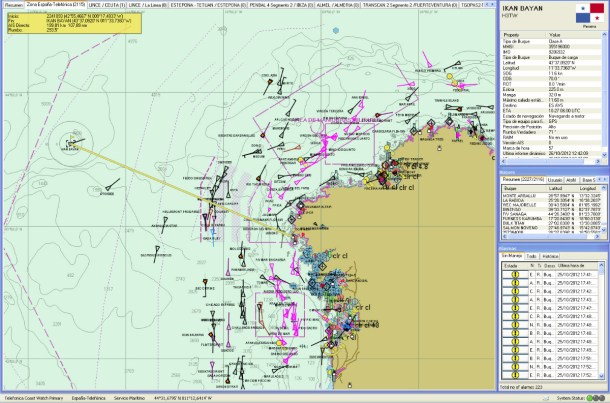Click Telefonica Coast Watch Primary in status bar
The image size is (610, 403).
point(34,398)
